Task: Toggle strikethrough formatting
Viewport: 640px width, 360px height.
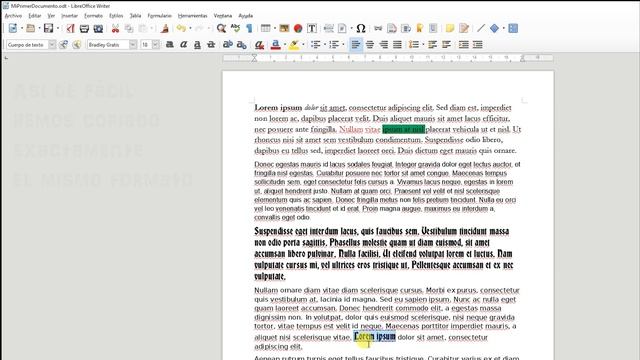Action: (x=211, y=44)
